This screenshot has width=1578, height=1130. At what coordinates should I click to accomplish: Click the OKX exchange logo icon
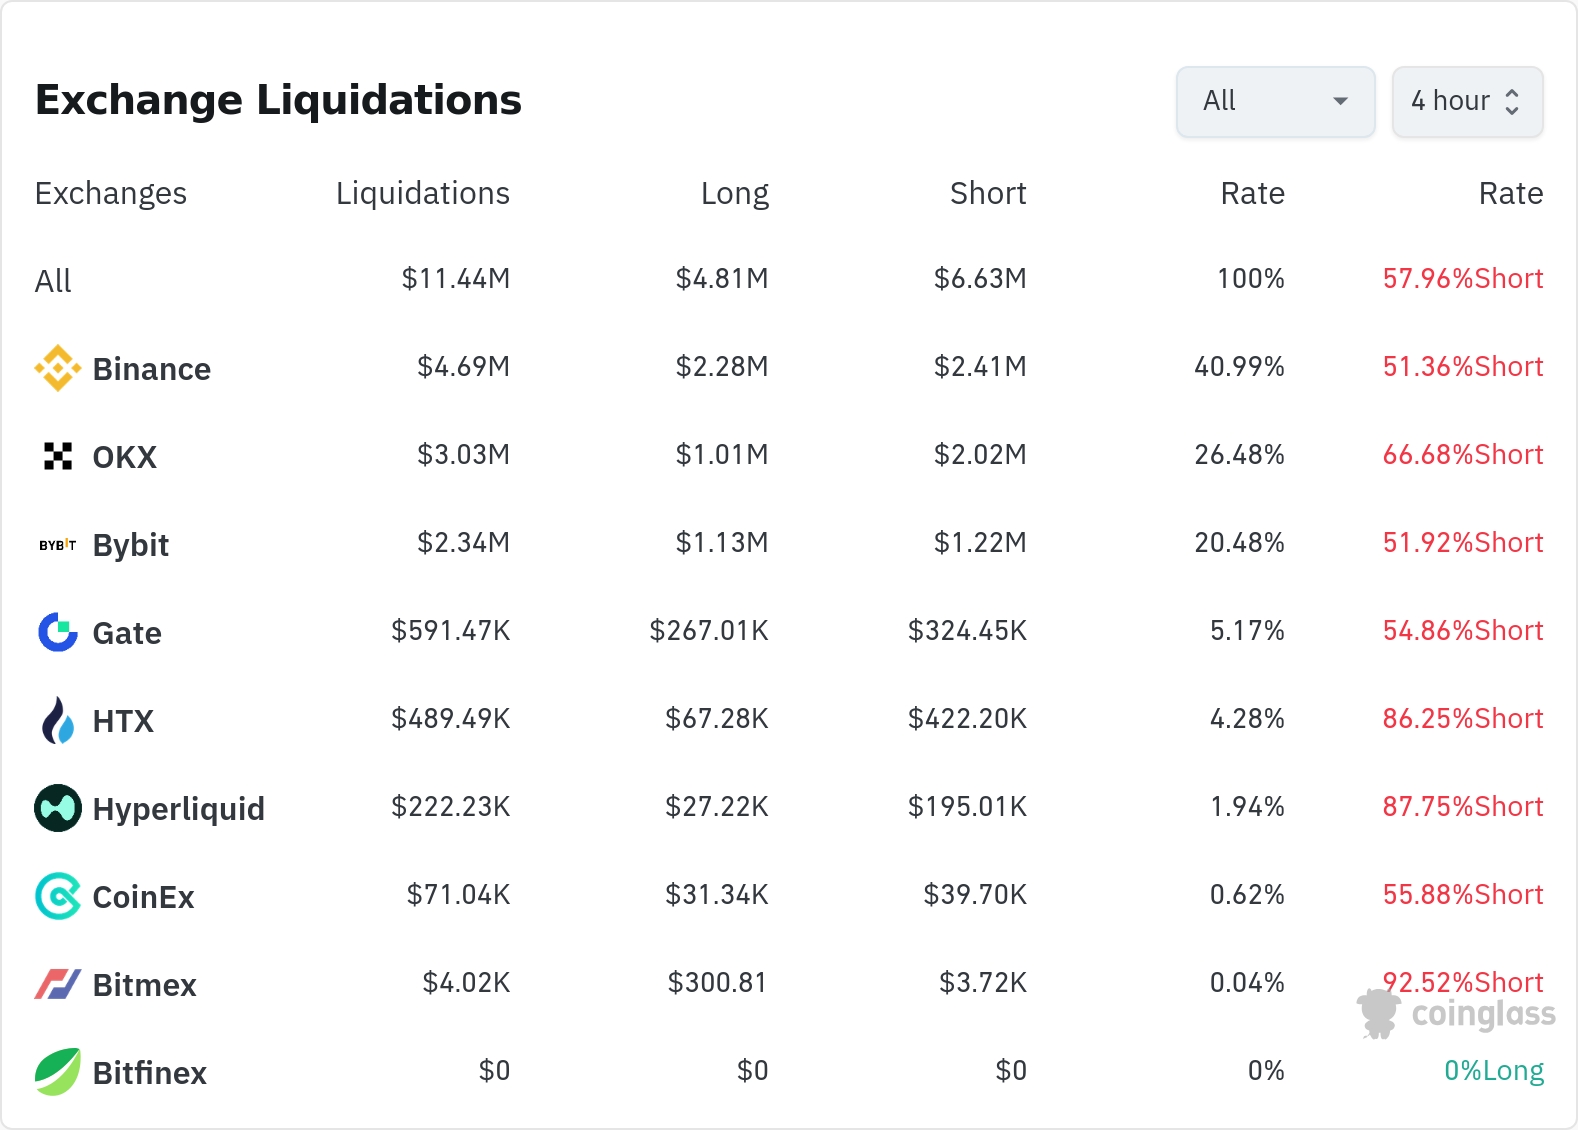58,456
